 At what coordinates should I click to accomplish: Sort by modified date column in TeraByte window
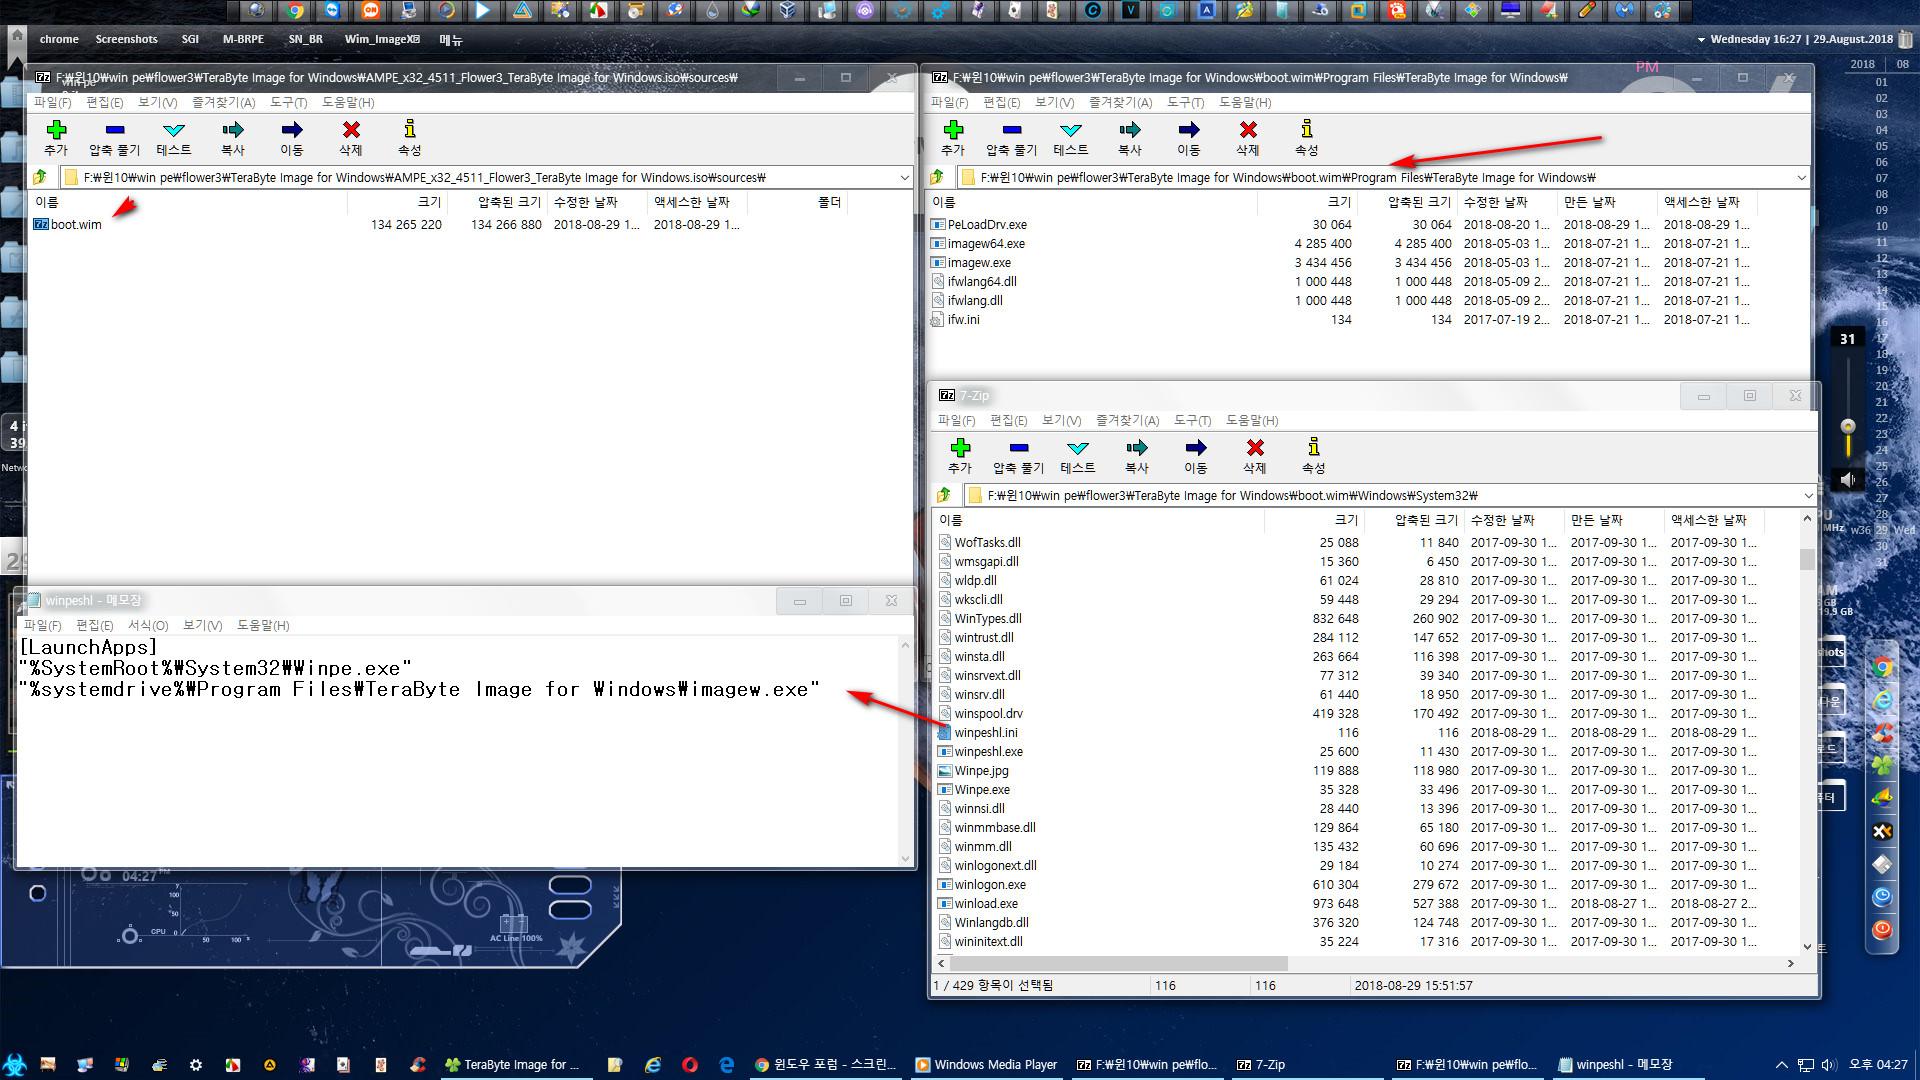click(1506, 202)
